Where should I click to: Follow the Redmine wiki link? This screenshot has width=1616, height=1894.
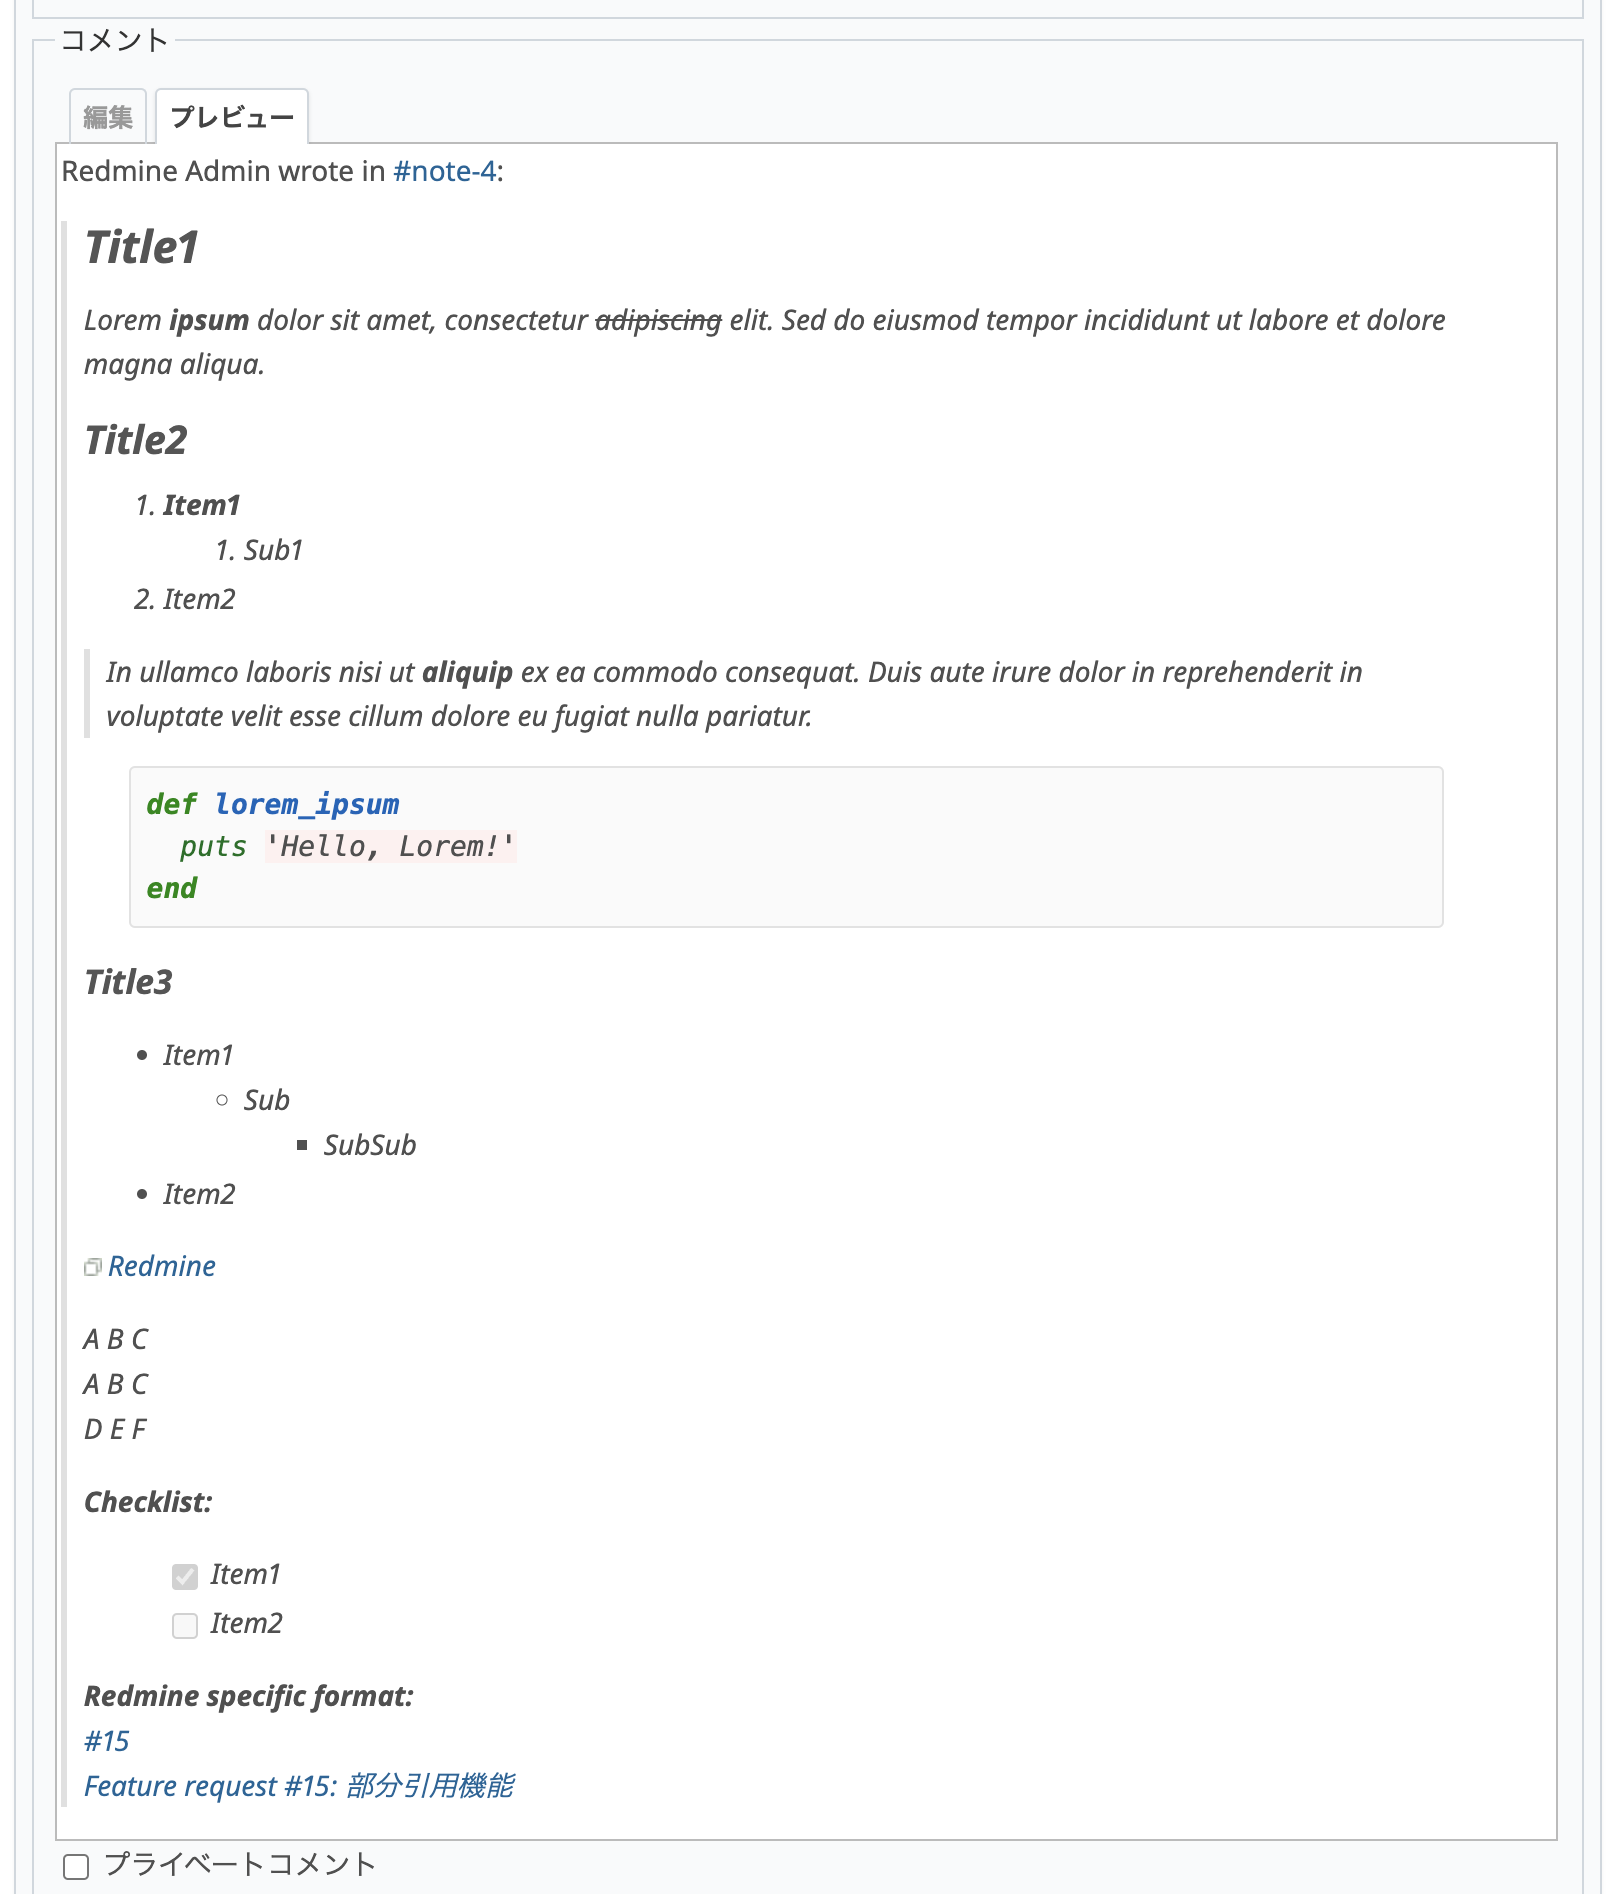click(161, 1265)
